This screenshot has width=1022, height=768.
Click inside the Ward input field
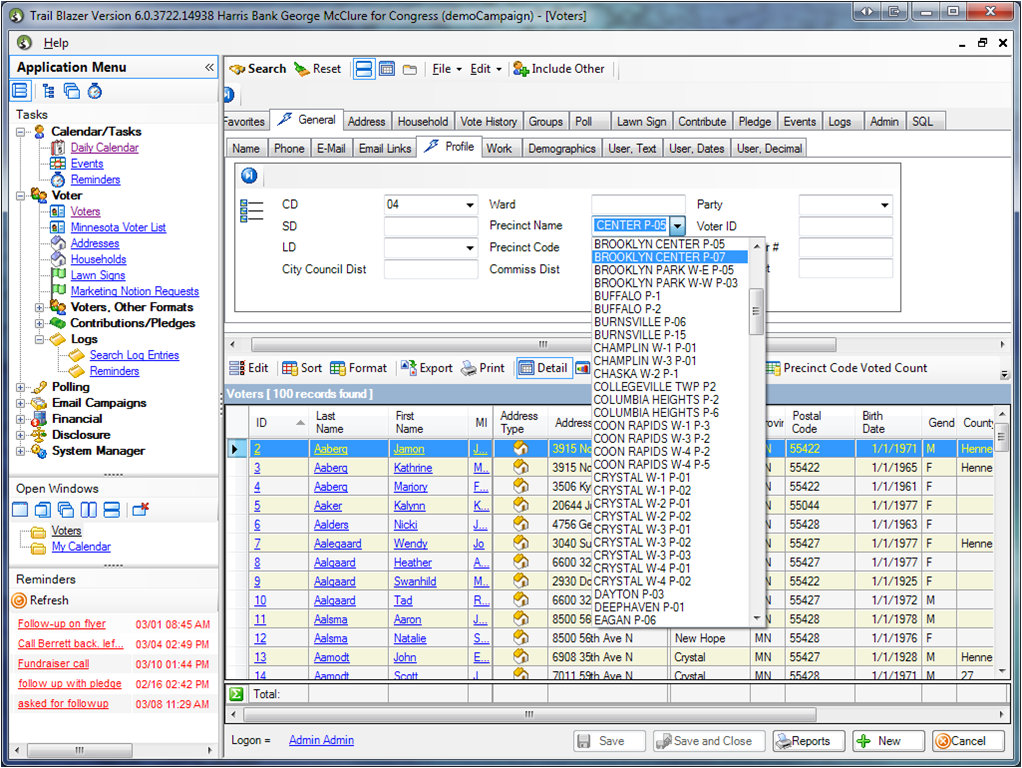point(637,204)
